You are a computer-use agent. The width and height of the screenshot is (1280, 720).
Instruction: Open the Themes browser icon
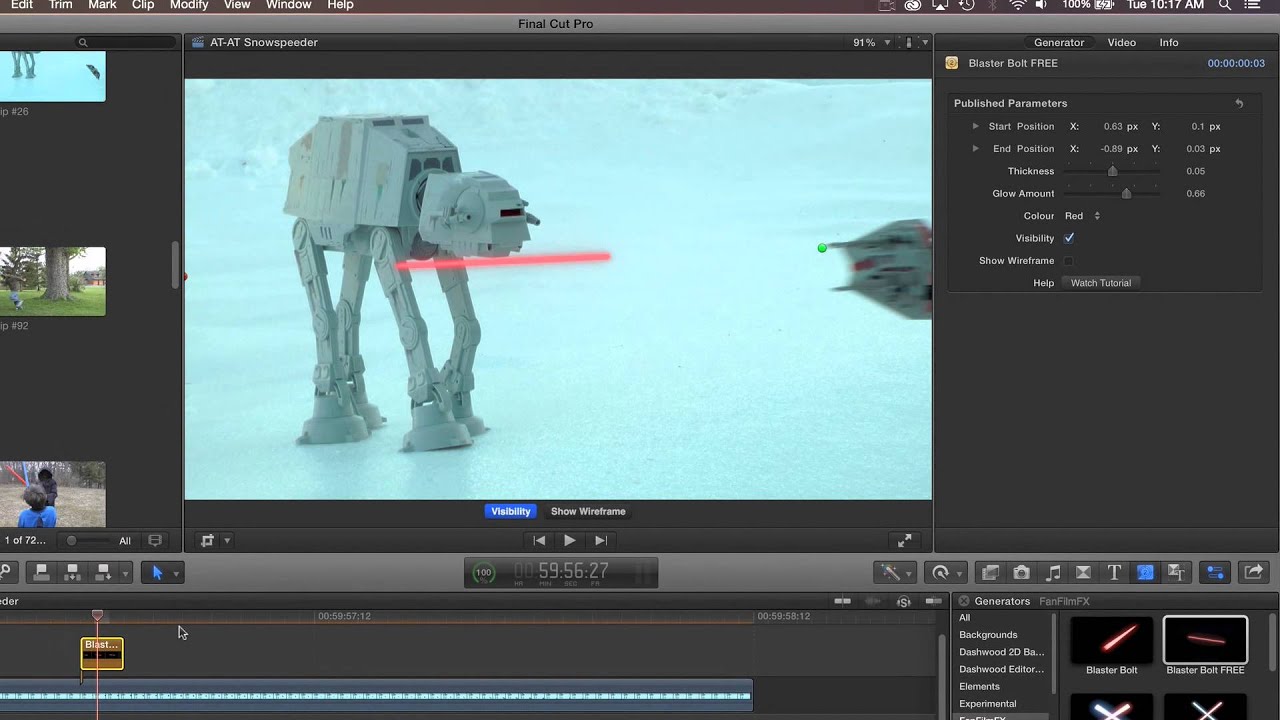[1176, 572]
